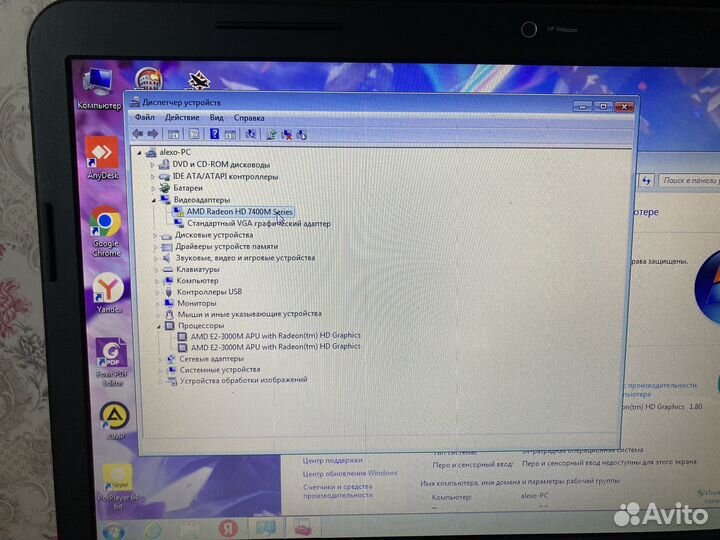This screenshot has width=720, height=540.
Task: Click the red toolbox Device Manager taskbar button
Action: pyautogui.click(x=302, y=527)
